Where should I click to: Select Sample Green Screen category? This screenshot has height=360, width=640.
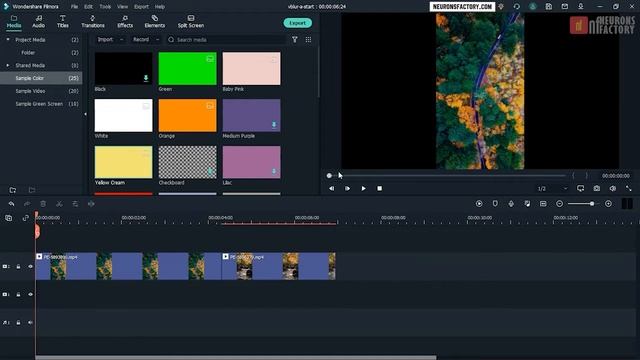point(41,104)
